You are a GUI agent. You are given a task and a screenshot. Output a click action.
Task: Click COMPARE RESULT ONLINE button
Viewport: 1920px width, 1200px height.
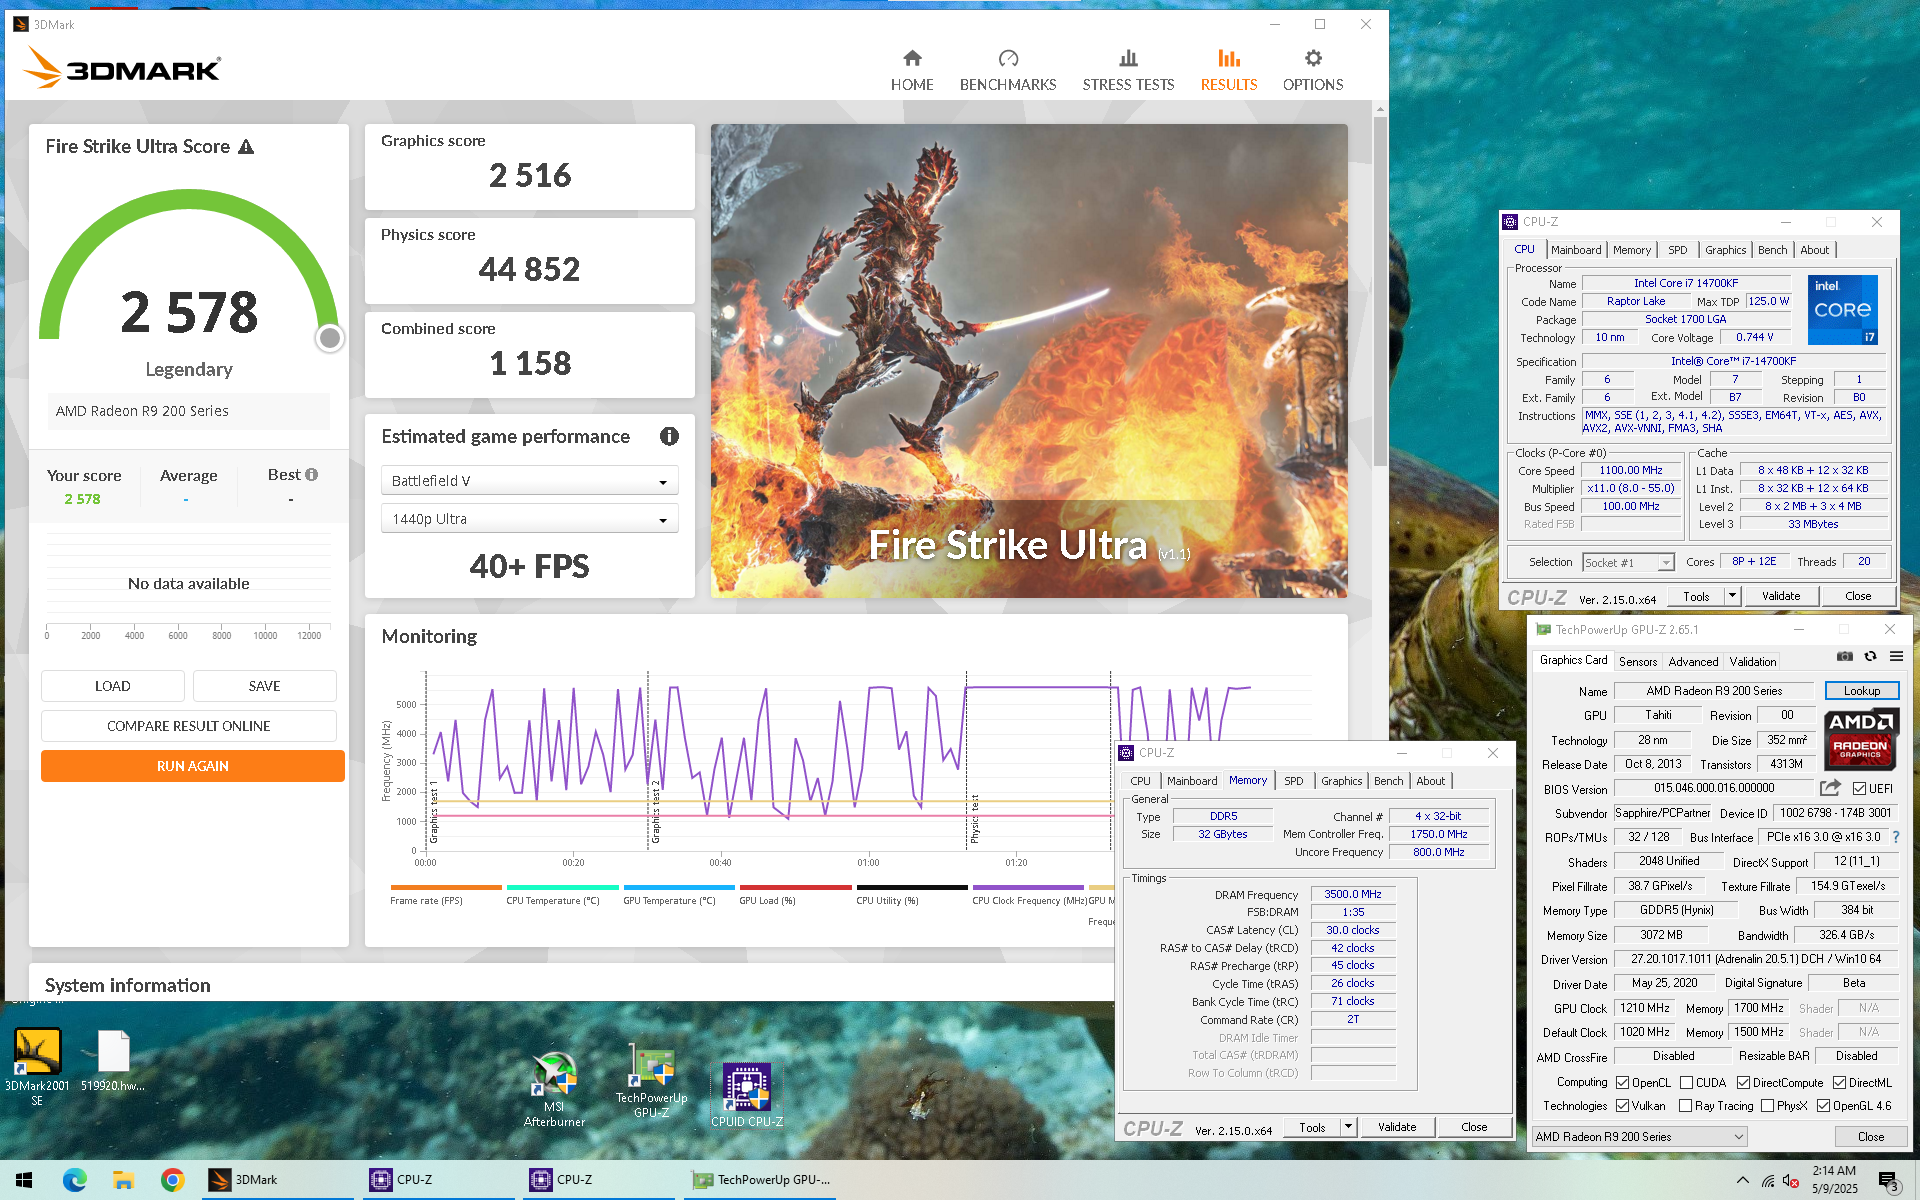tap(188, 726)
